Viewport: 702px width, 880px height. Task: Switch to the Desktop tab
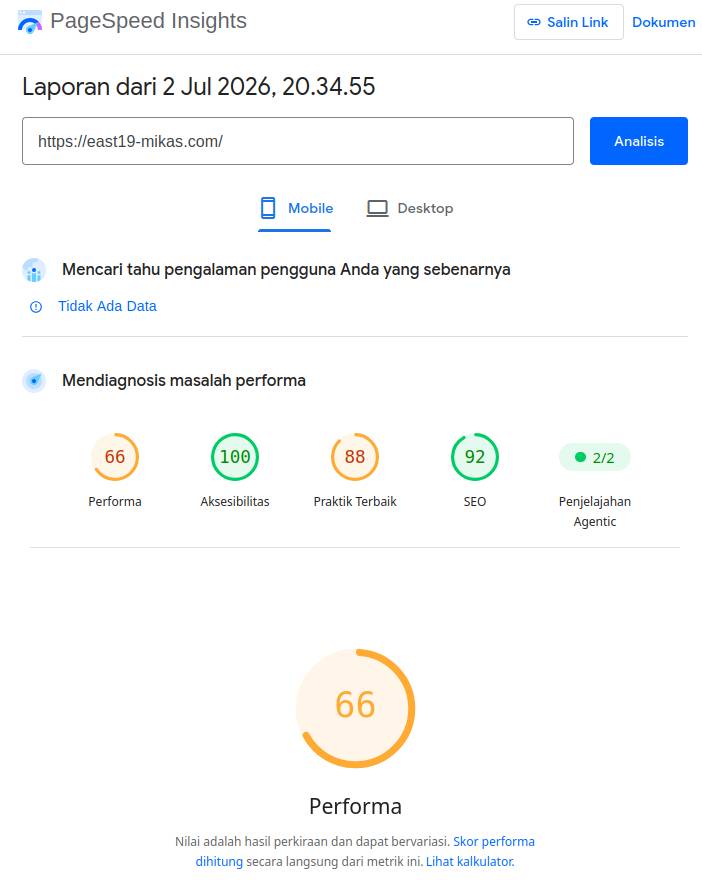[x=410, y=209]
